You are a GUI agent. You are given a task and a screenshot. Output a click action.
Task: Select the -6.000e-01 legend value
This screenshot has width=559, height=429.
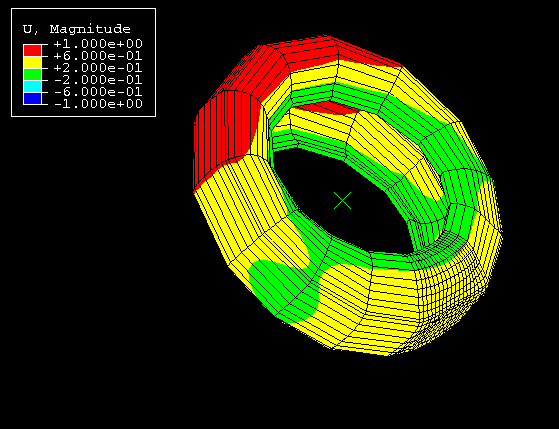98,92
